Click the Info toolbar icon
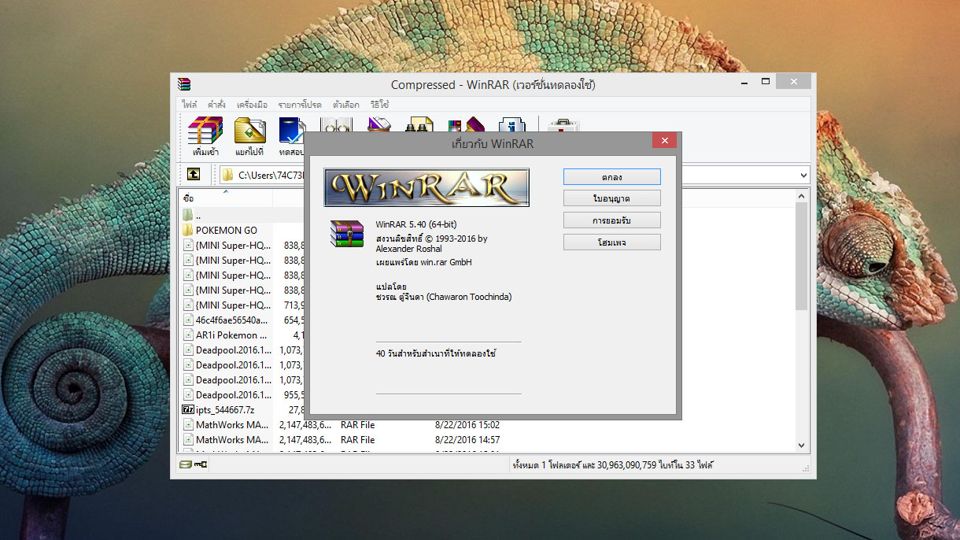The image size is (960, 540). 512,124
